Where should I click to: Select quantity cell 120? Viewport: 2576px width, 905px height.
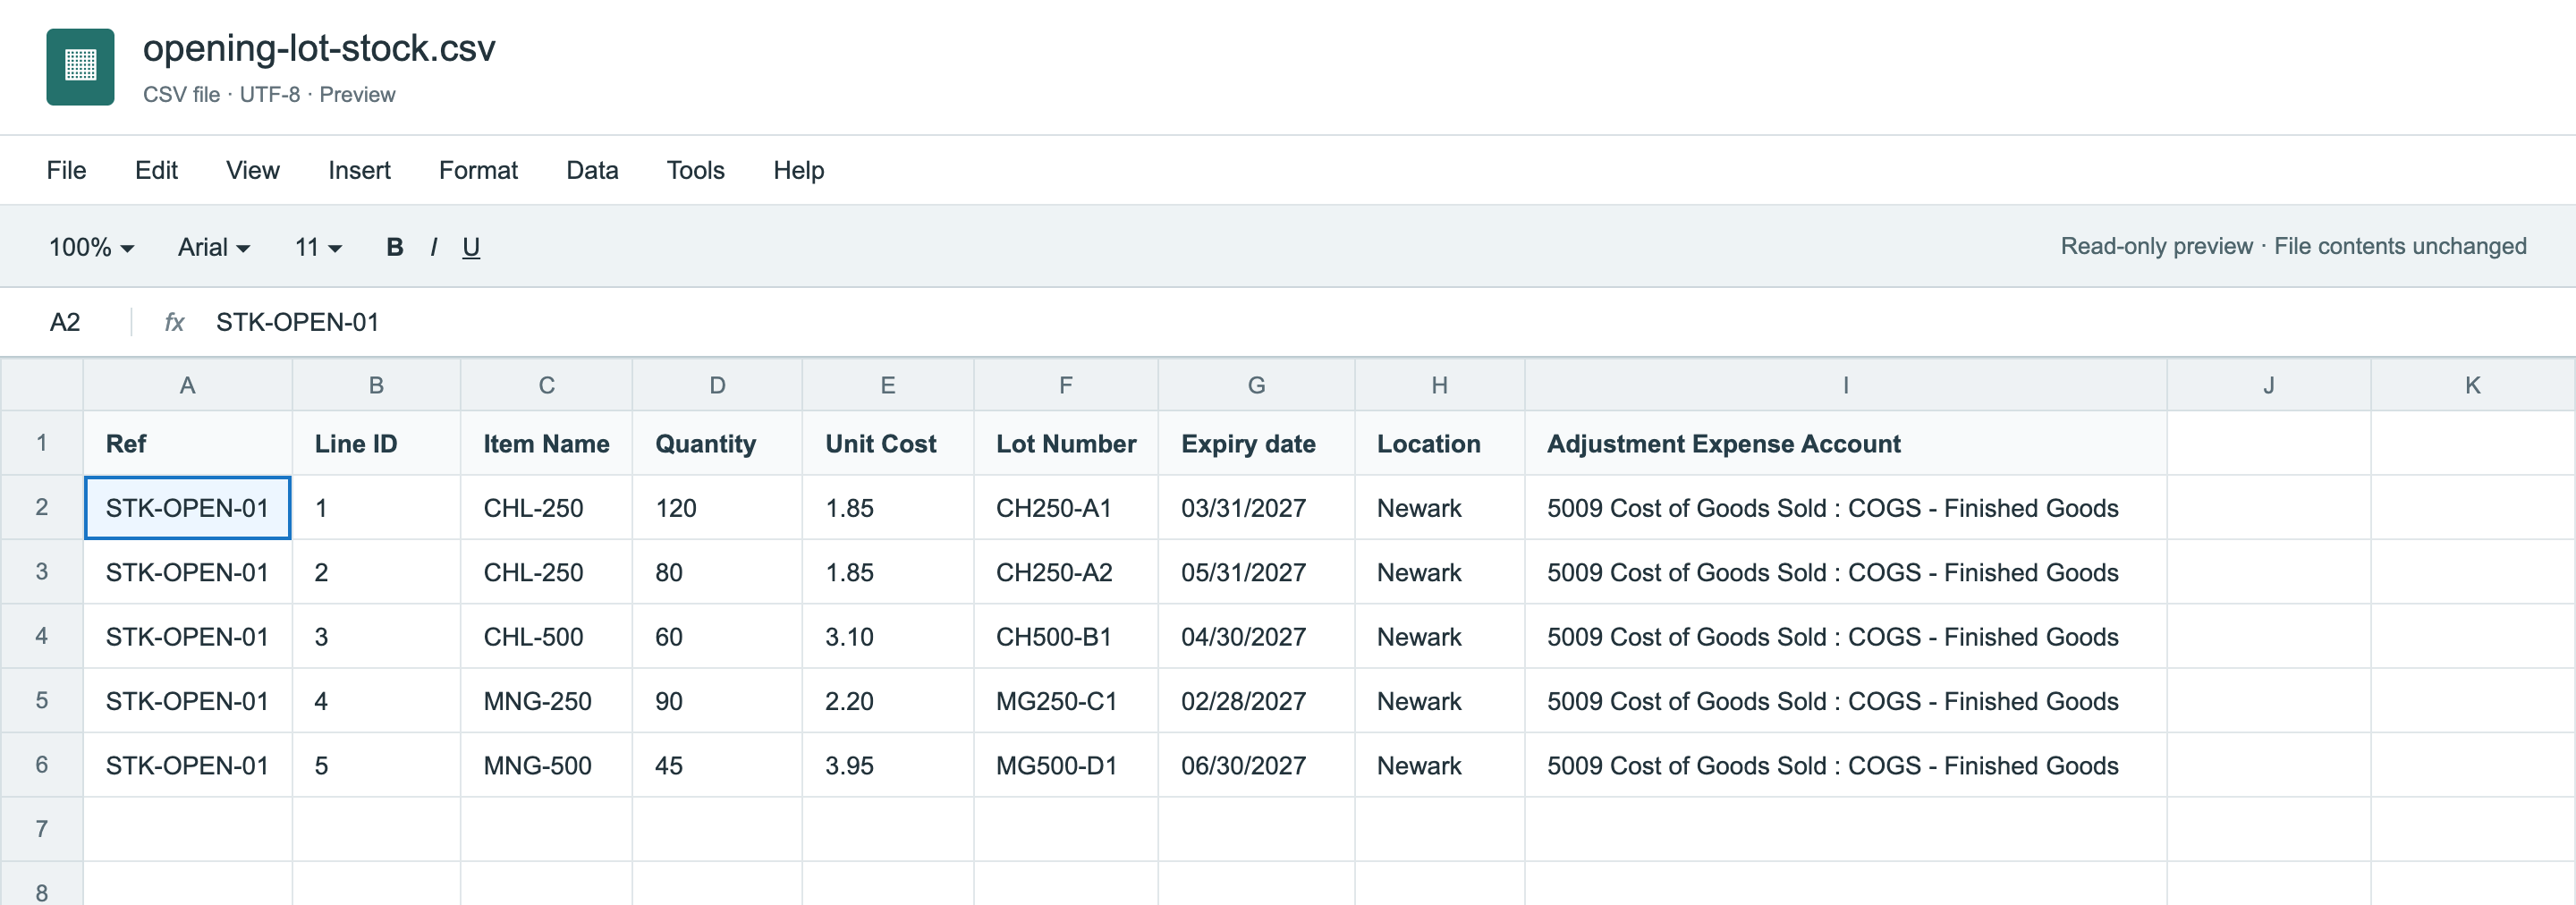(717, 508)
